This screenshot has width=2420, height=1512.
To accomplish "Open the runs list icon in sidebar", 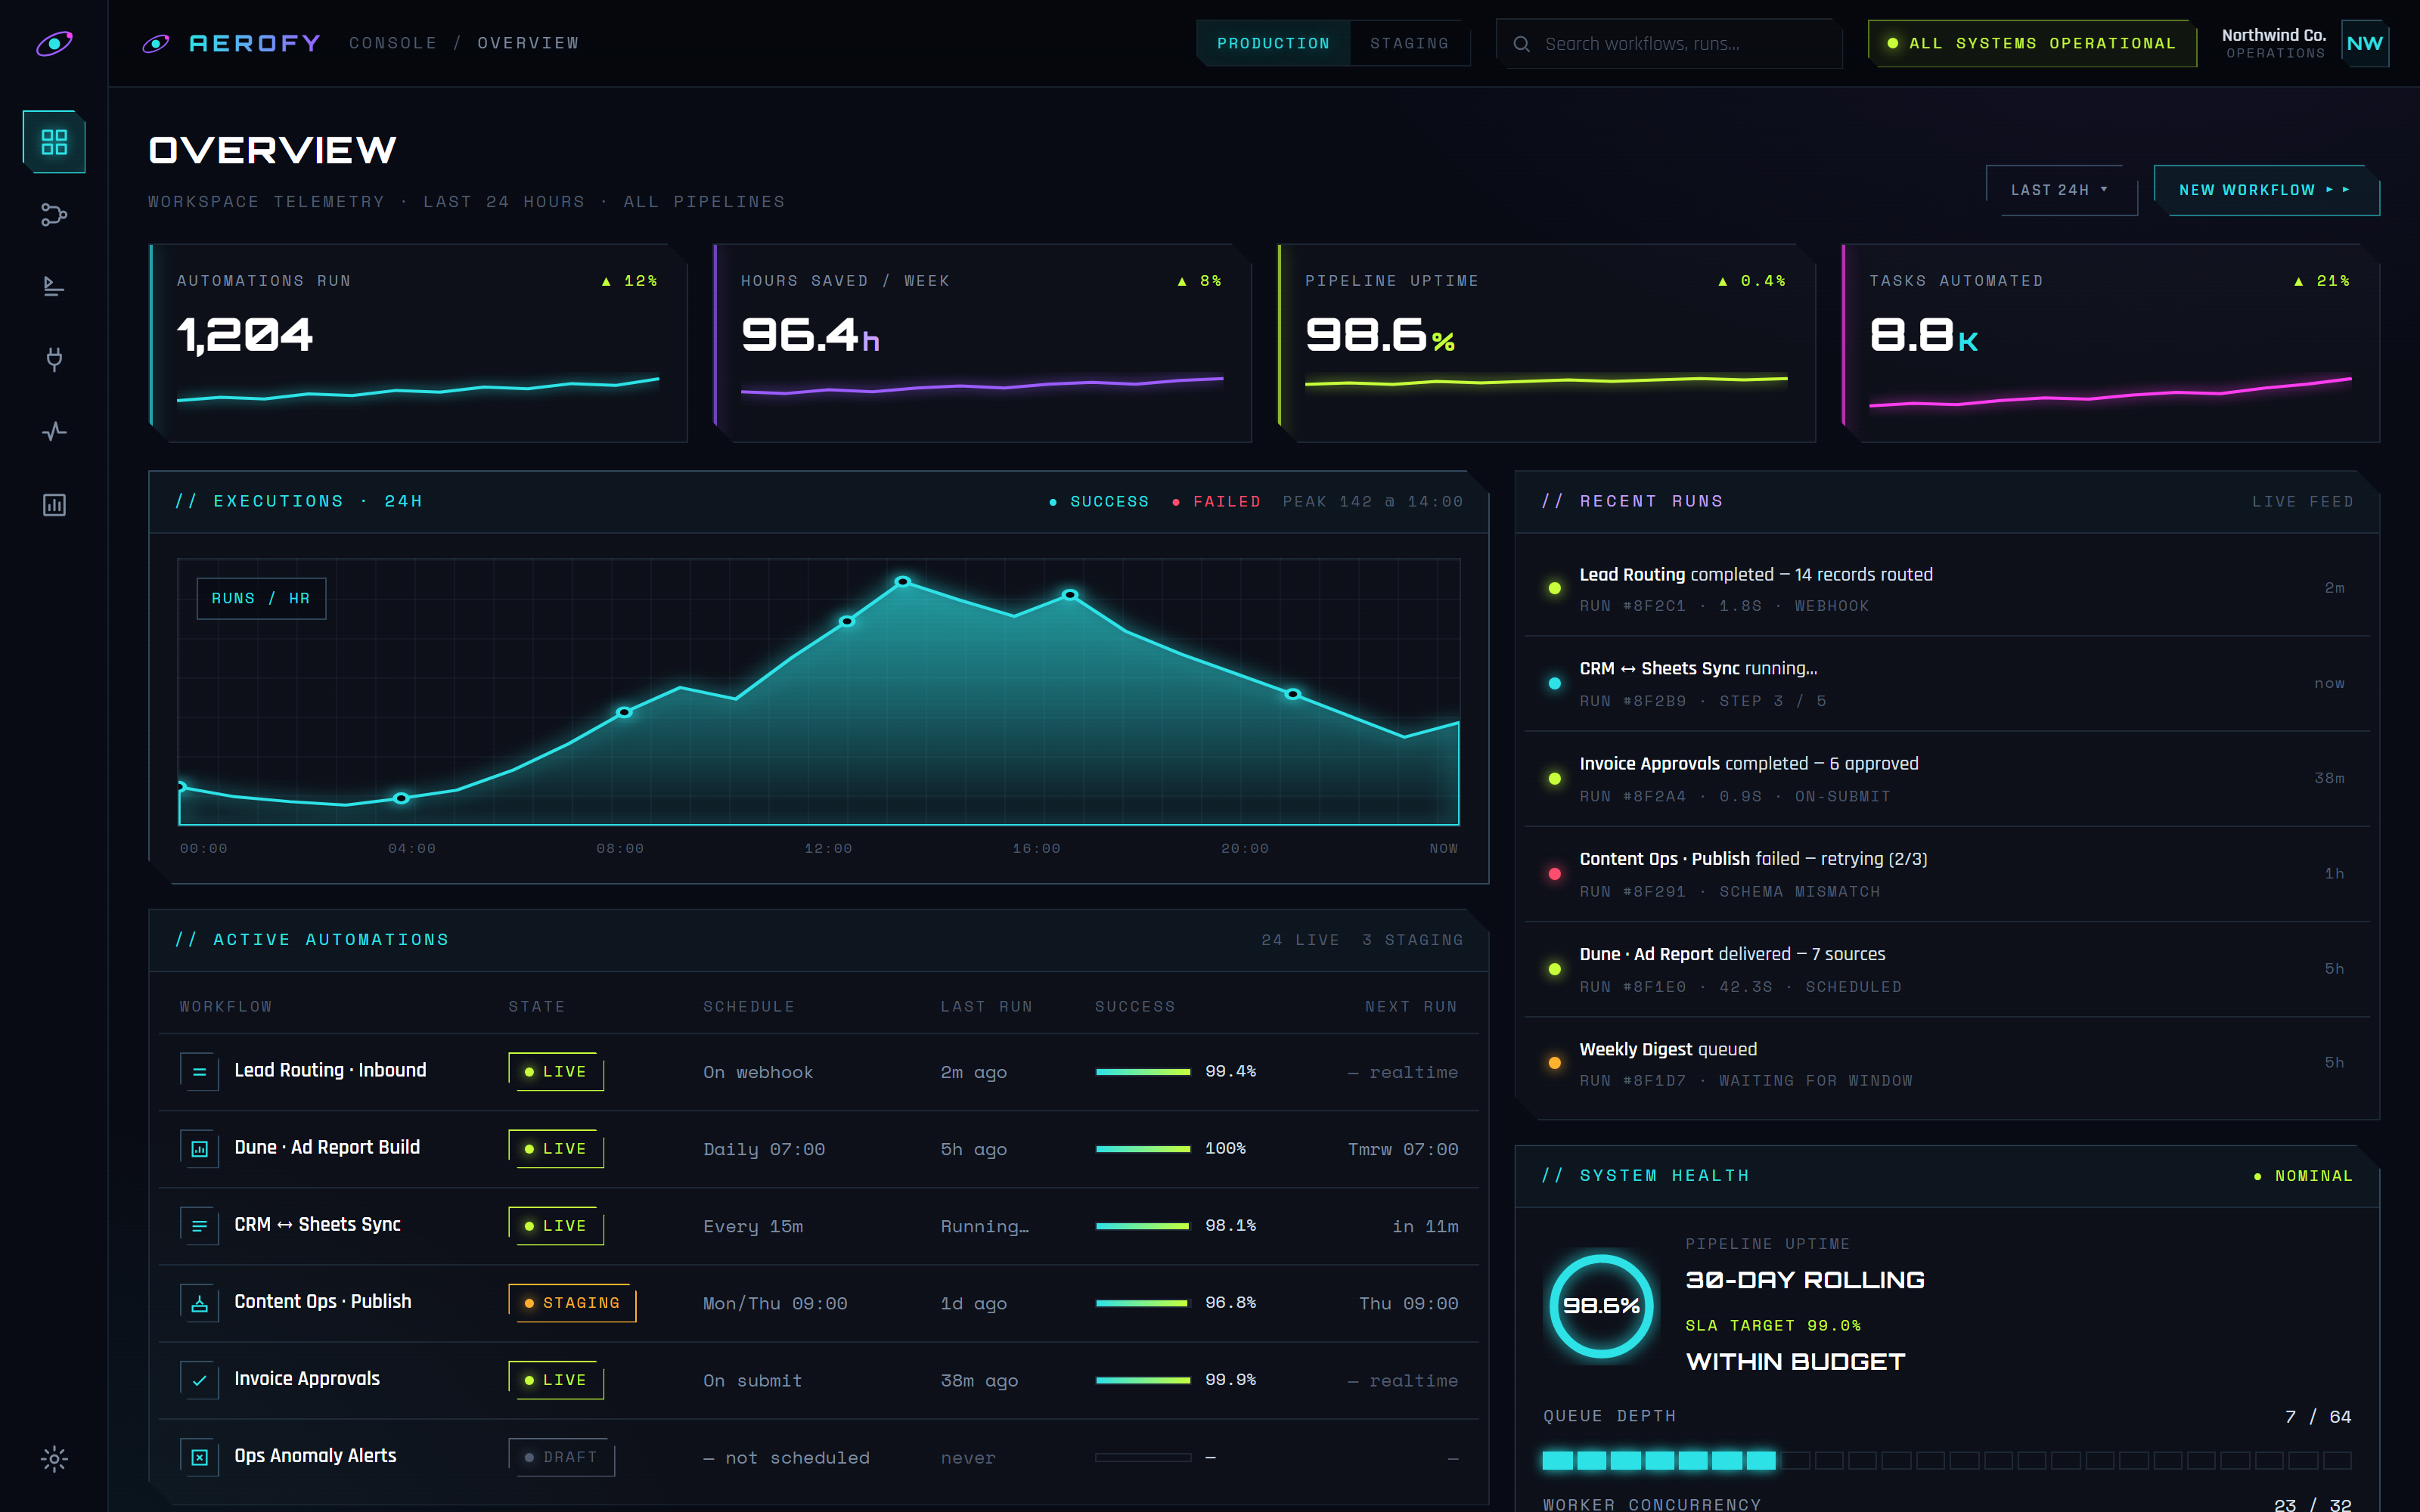I will pyautogui.click(x=54, y=287).
